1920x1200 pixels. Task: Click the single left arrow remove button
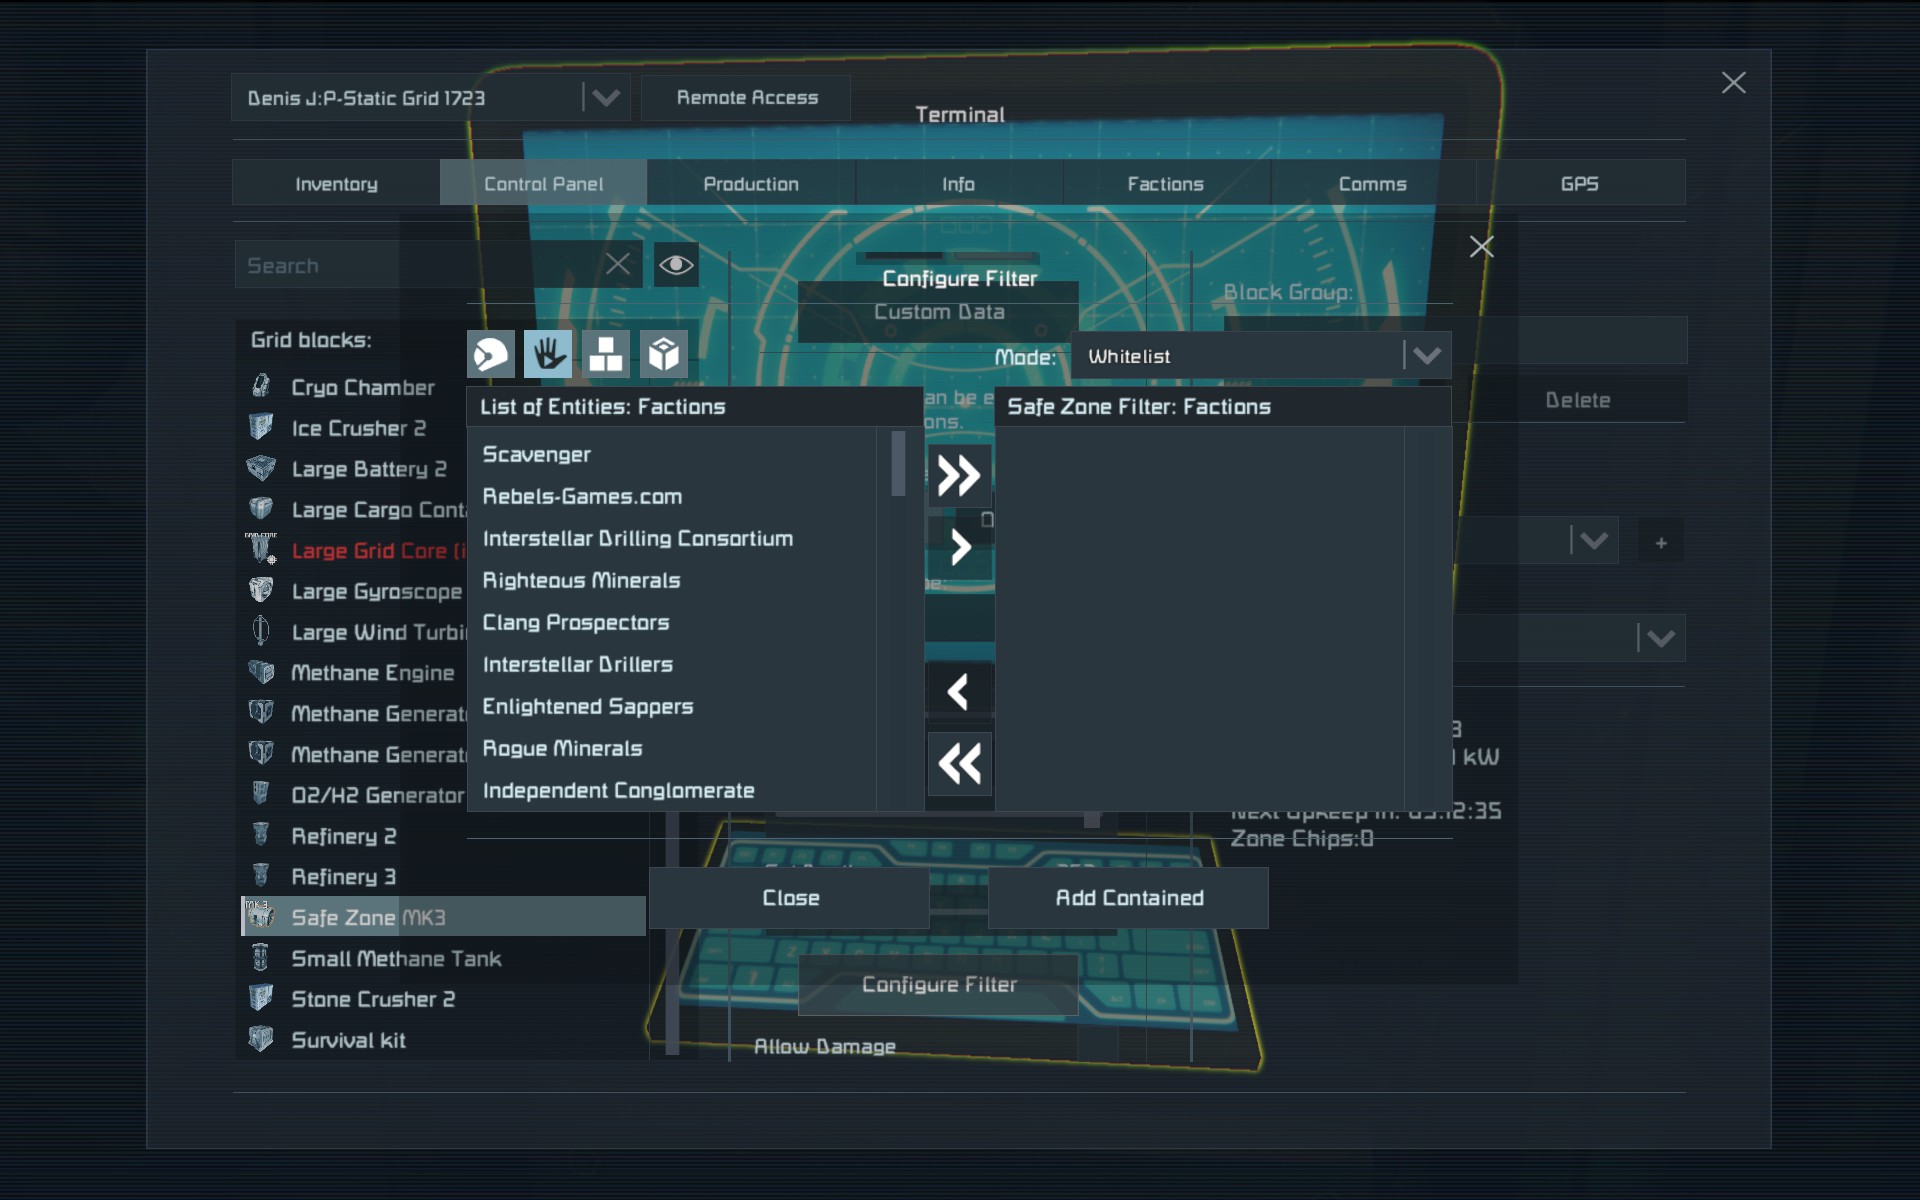coord(959,691)
